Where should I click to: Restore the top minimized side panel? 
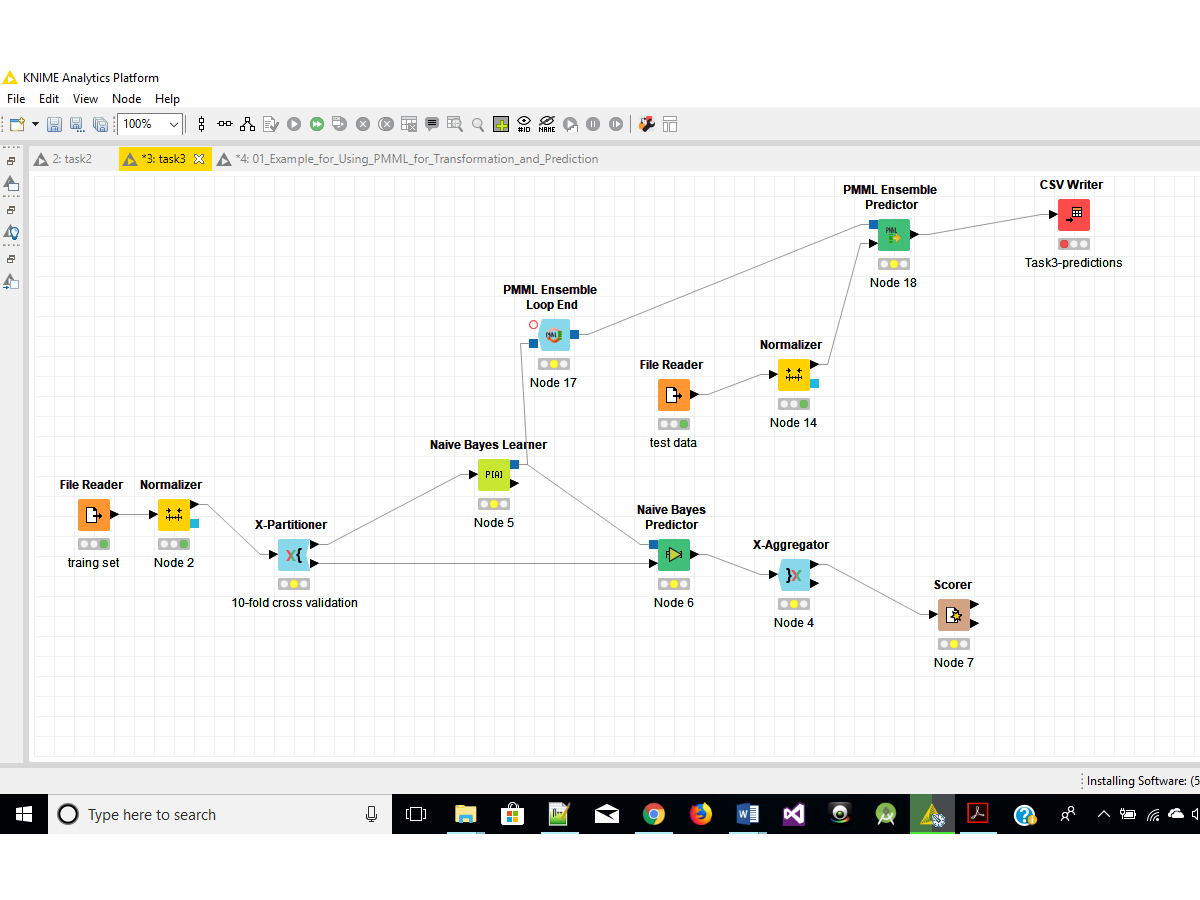click(11, 161)
